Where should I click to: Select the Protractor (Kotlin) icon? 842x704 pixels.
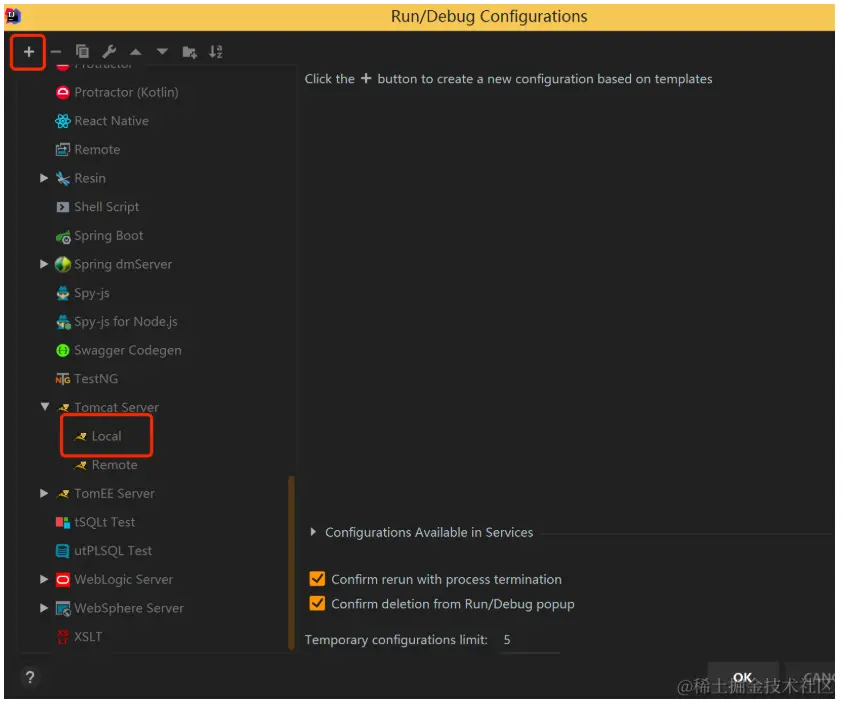tap(63, 92)
